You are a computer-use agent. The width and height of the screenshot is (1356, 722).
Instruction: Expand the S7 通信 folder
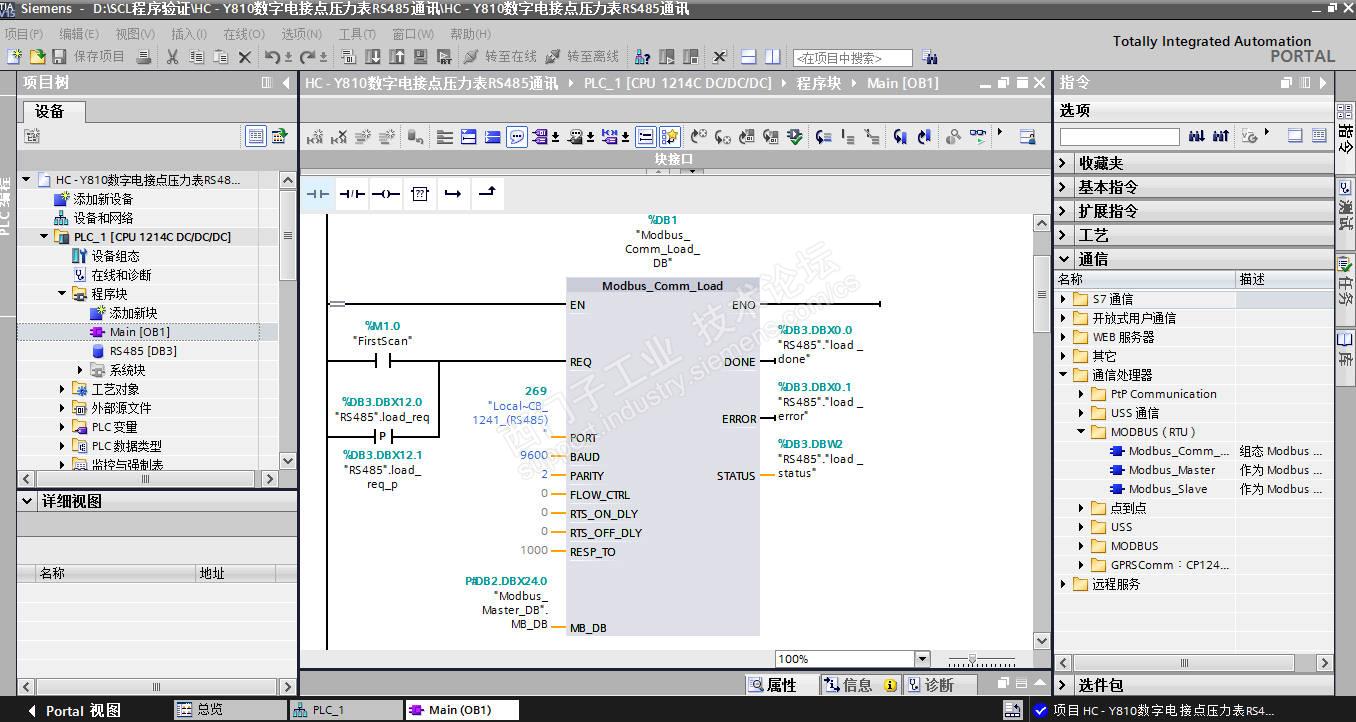1064,299
